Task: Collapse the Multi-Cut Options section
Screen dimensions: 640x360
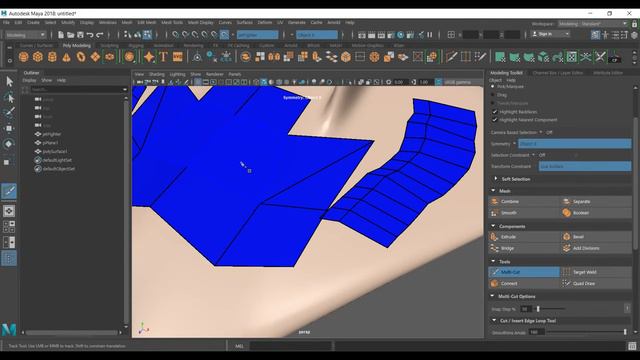Action: 493,296
